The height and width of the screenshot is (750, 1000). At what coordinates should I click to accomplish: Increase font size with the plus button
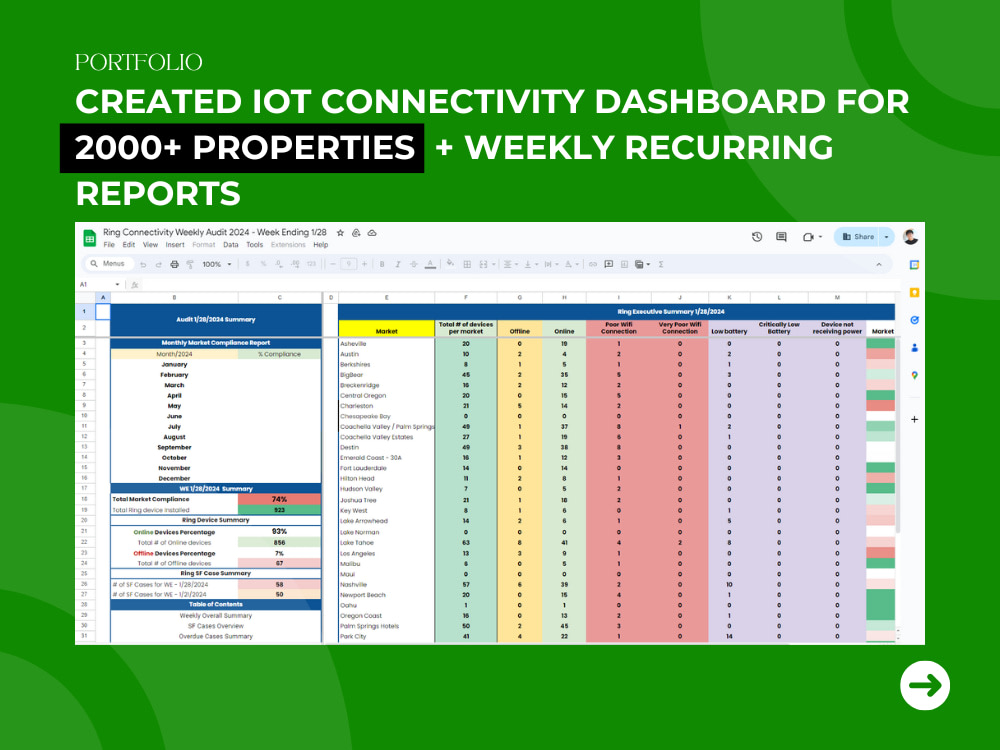[x=364, y=264]
